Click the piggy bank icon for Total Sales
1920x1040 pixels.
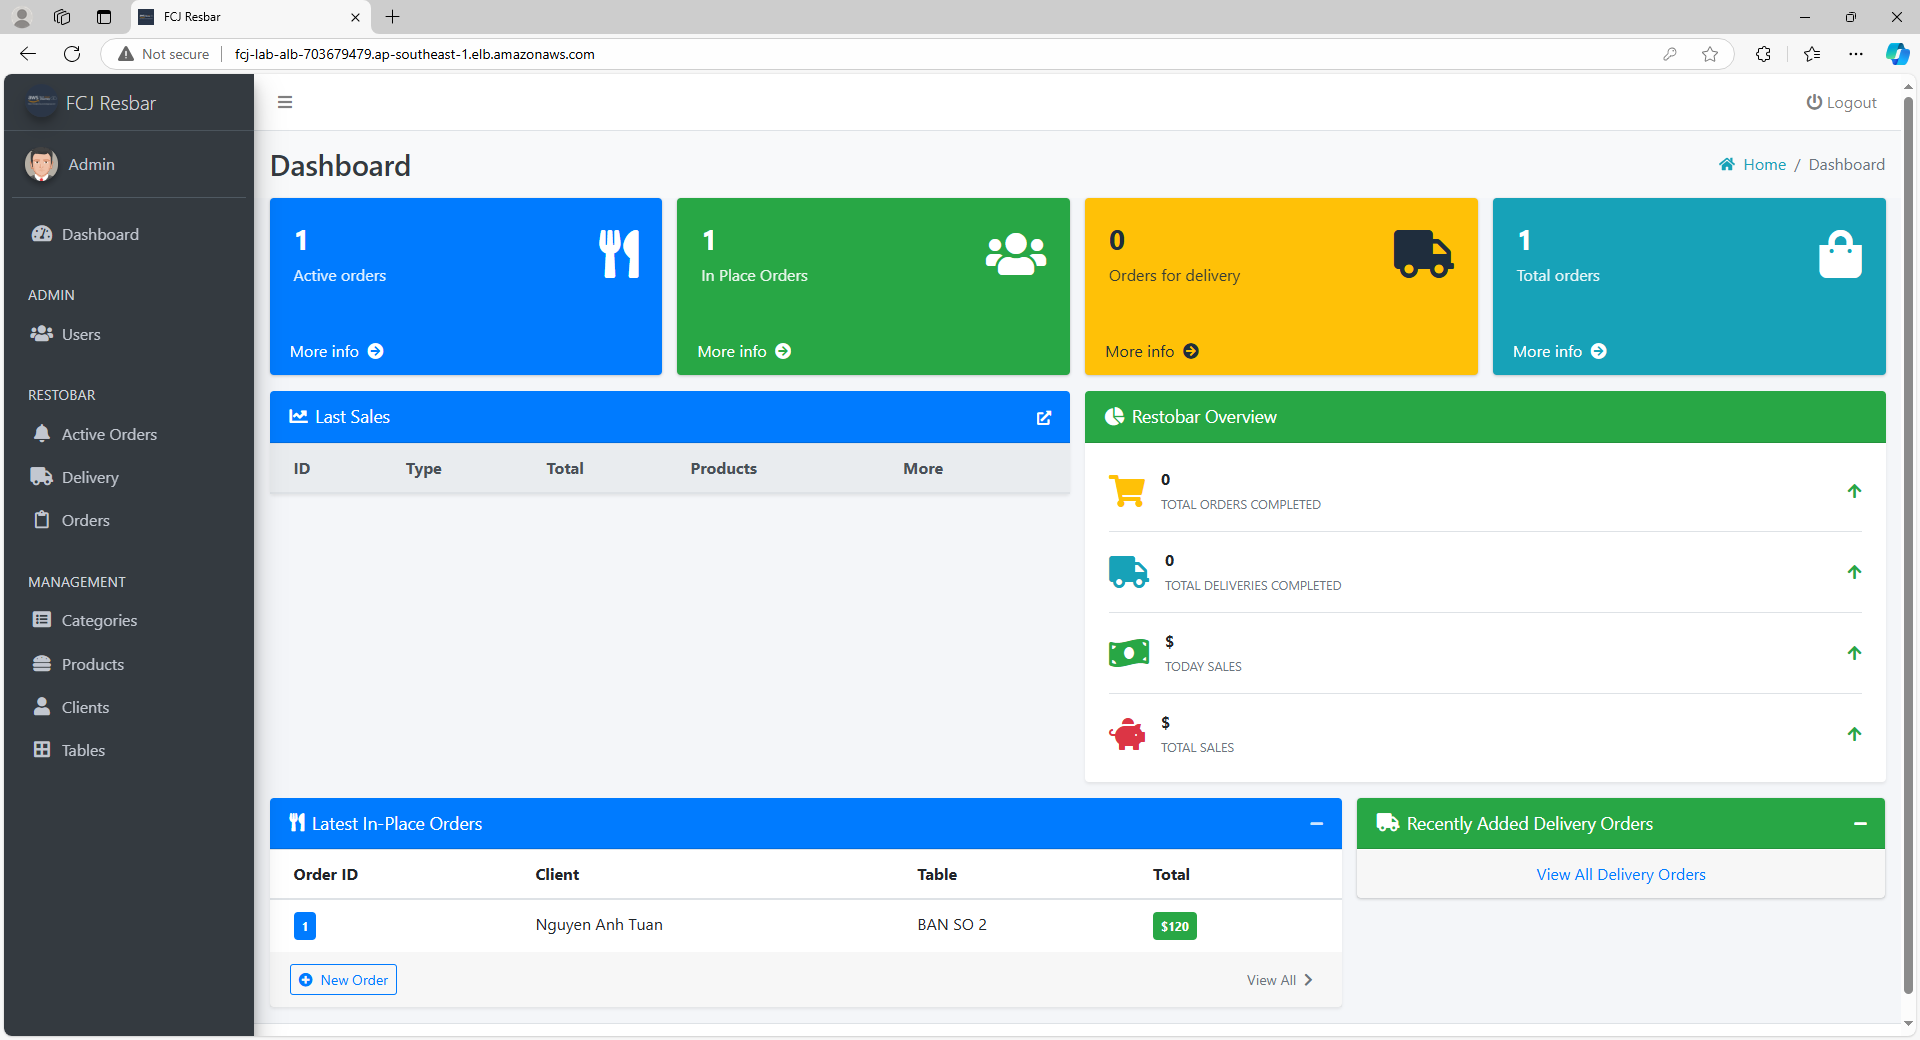point(1127,734)
